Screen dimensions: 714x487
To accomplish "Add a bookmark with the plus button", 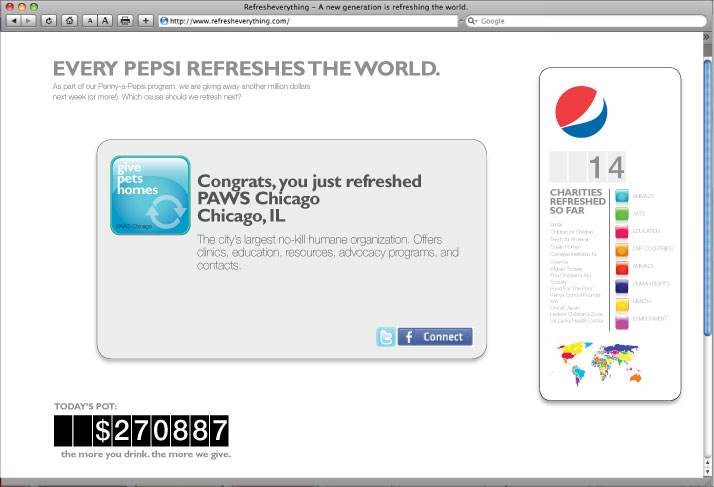I will [146, 21].
